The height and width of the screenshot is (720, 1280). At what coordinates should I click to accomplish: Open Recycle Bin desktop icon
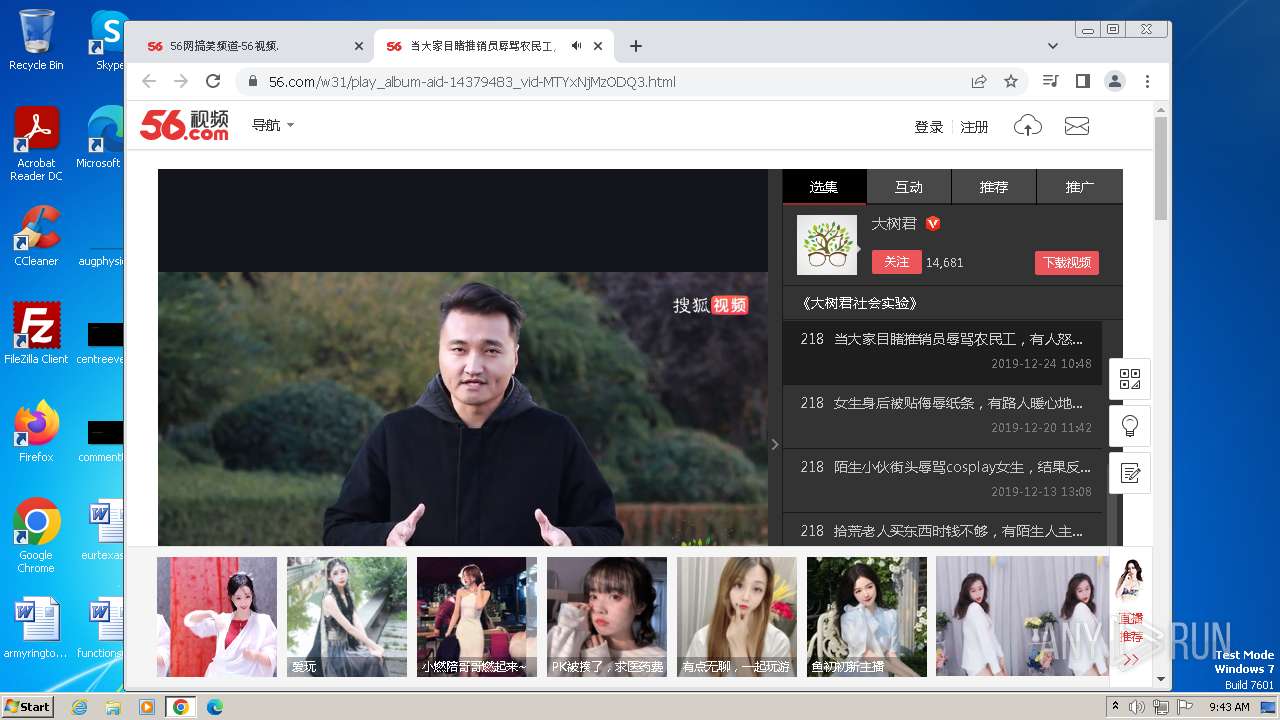coord(36,40)
